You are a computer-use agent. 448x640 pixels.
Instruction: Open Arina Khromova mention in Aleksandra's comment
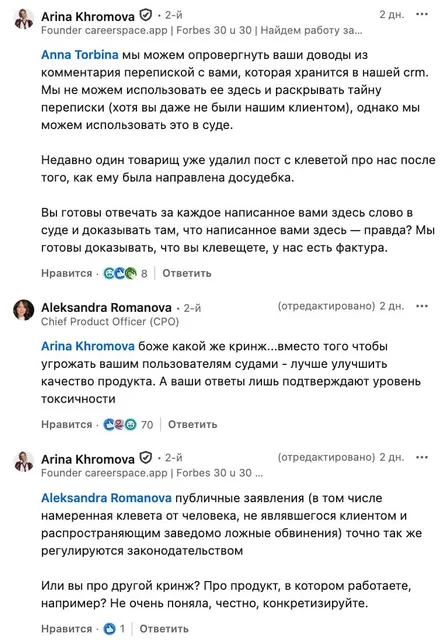pyautogui.click(x=88, y=346)
